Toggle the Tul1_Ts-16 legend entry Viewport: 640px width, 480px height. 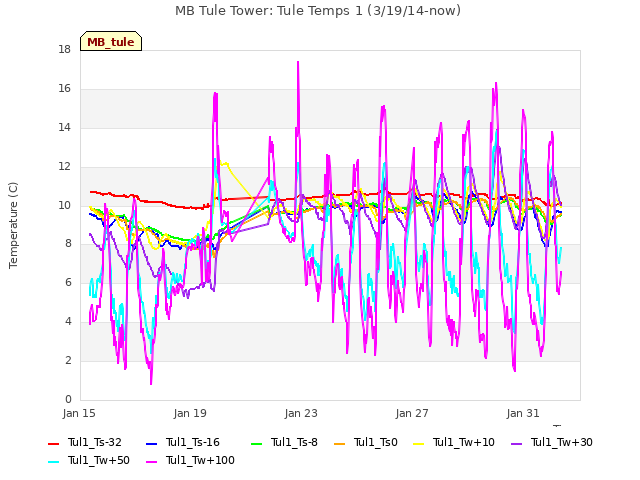click(x=183, y=442)
